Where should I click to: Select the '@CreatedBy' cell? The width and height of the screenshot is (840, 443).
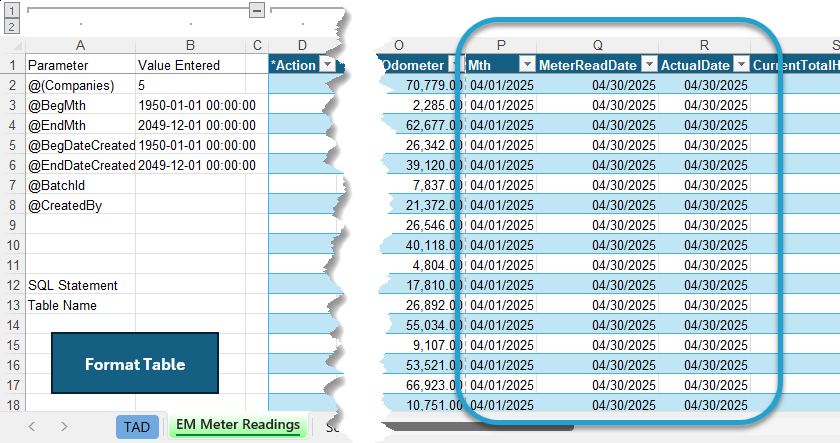80,205
